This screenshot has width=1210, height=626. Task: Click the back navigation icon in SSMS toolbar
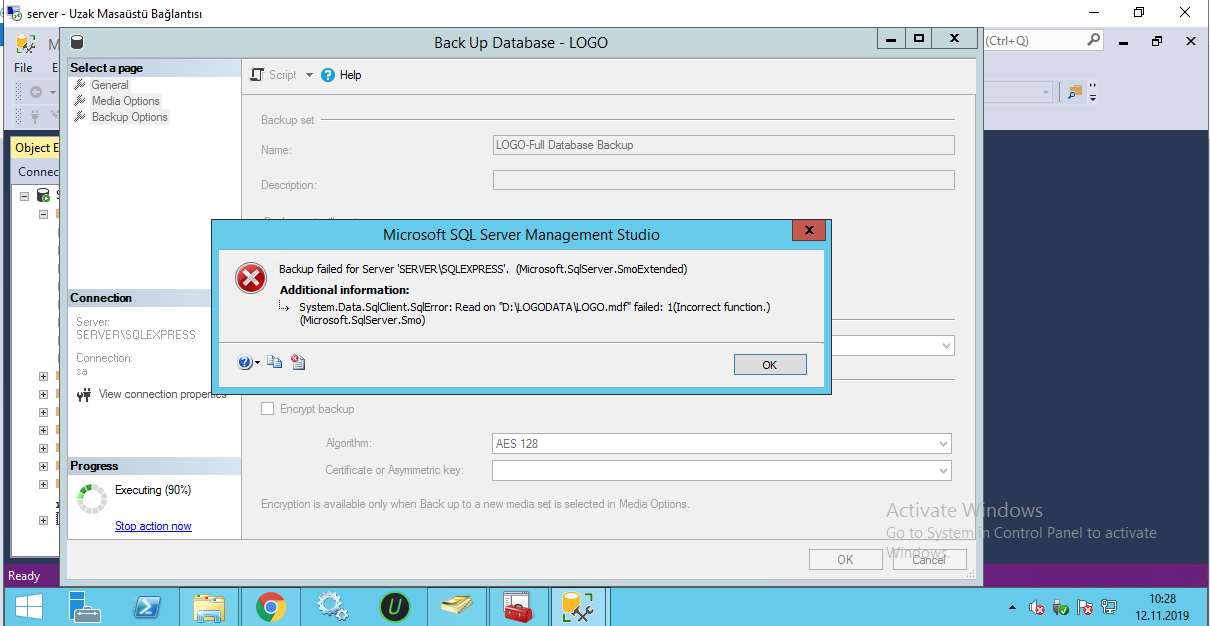(x=36, y=92)
